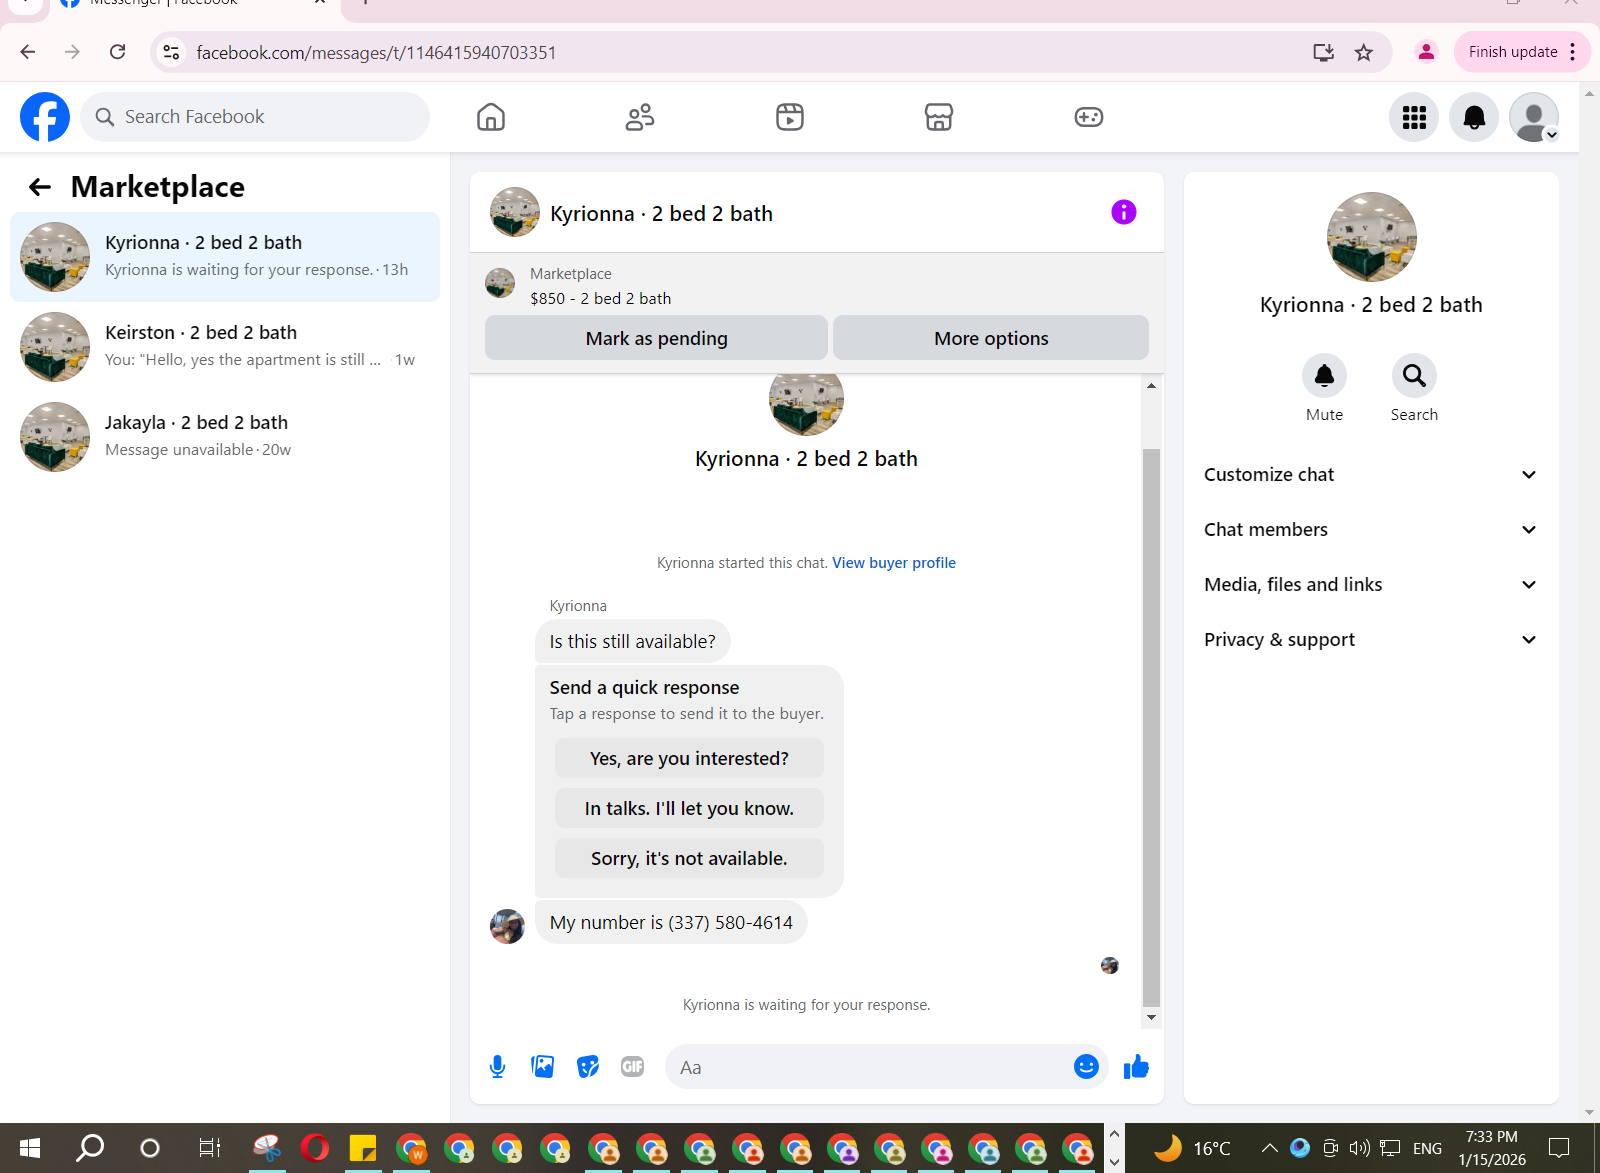Open conversation information purple icon

click(x=1124, y=212)
